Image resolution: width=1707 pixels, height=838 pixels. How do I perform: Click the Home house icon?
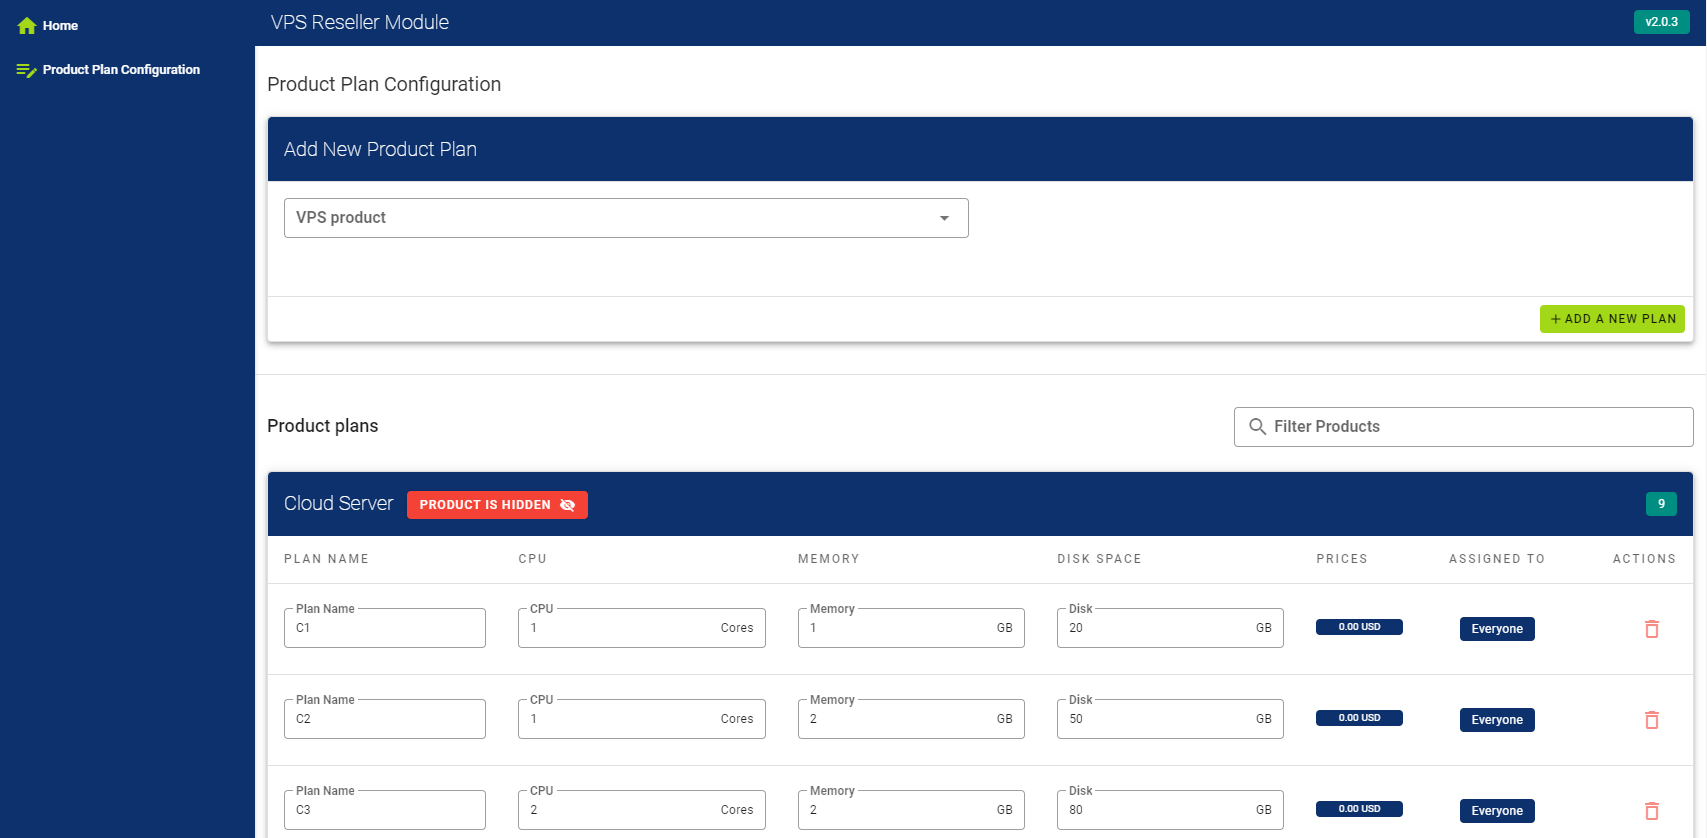(27, 26)
